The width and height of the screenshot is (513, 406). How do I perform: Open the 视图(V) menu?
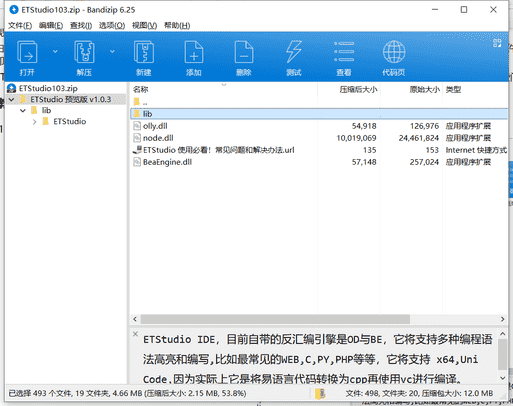pyautogui.click(x=144, y=25)
